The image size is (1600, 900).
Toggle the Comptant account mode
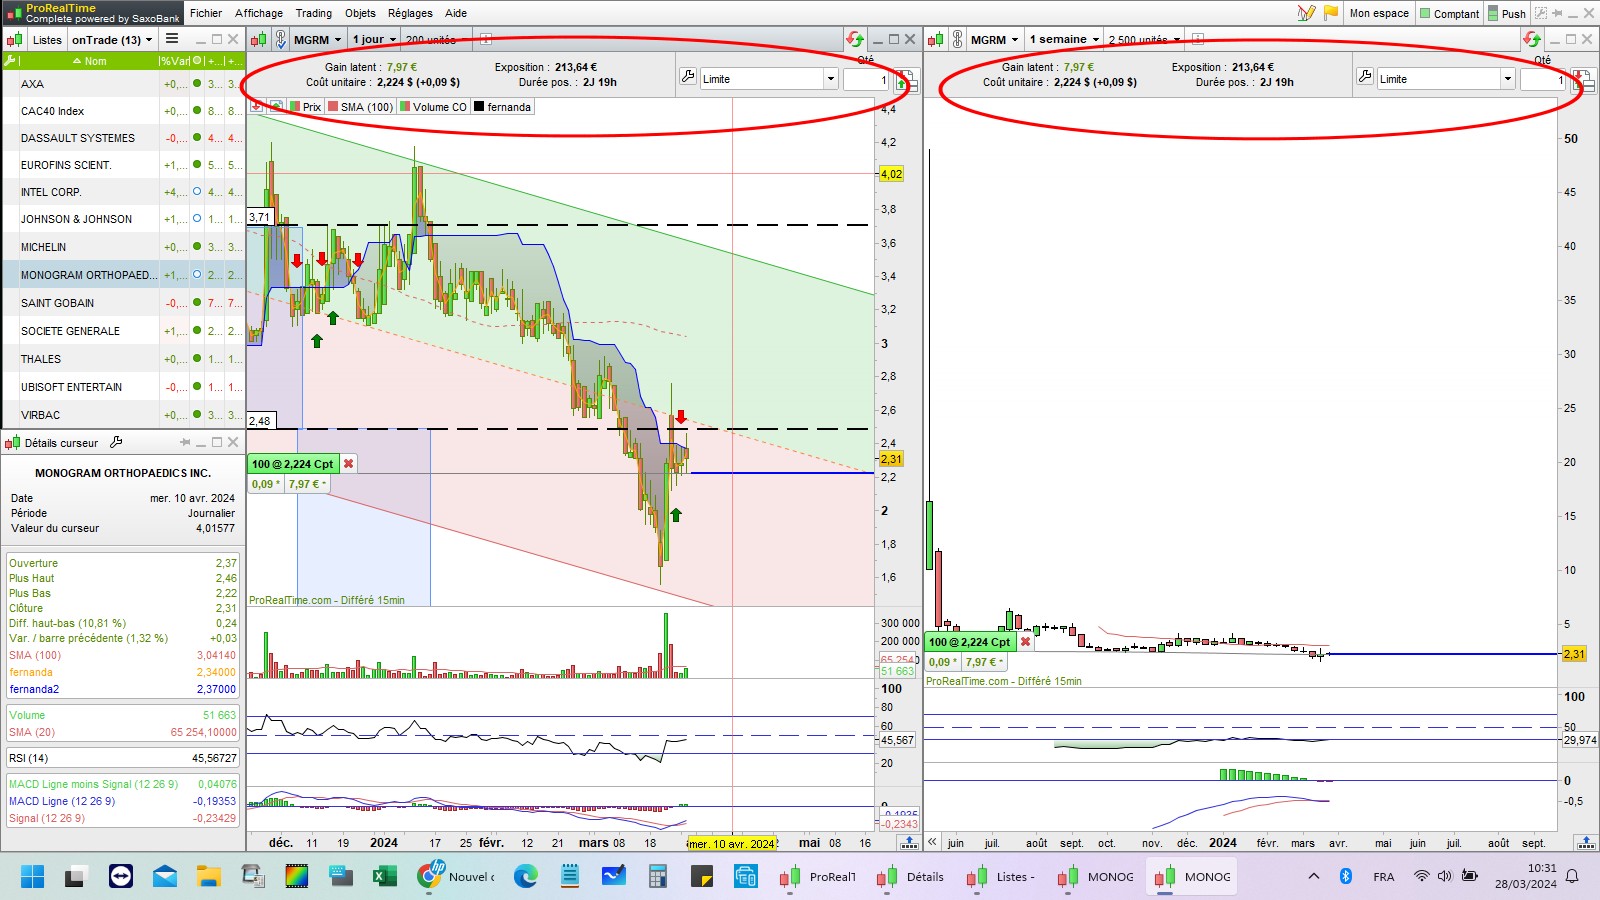pos(1449,13)
